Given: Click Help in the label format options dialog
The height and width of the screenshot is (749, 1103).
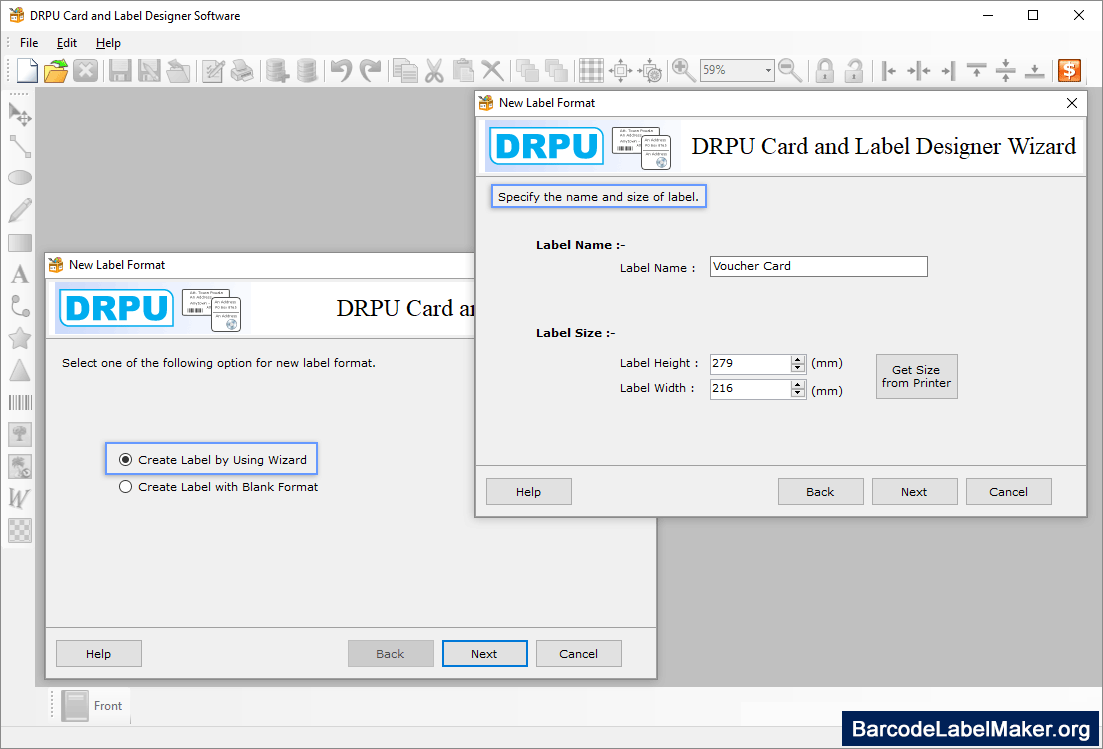Looking at the screenshot, I should coord(98,653).
